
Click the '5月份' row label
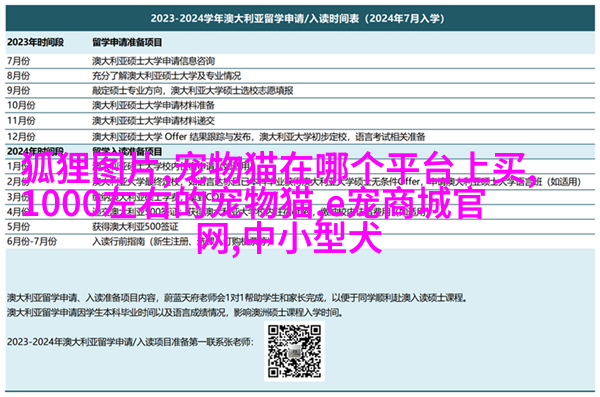[x=18, y=227]
